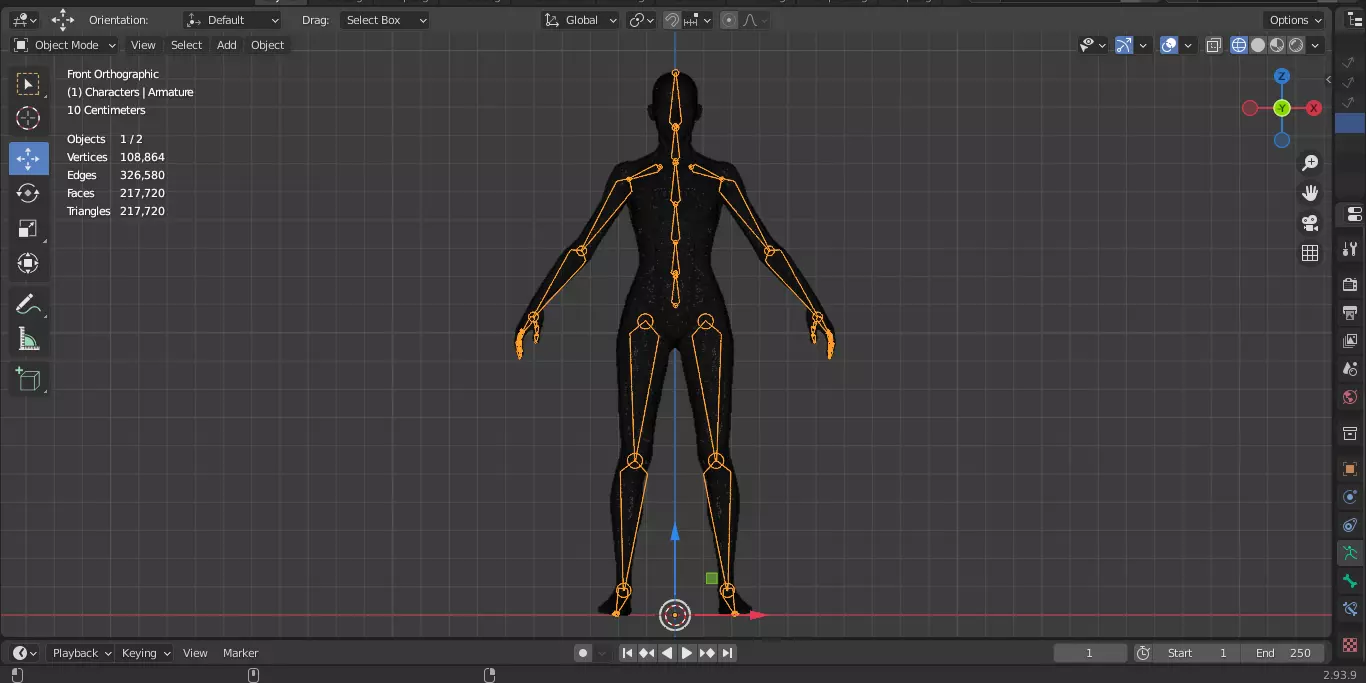Open the Collection properties tab
Viewport: 1366px width, 683px height.
click(x=1350, y=433)
